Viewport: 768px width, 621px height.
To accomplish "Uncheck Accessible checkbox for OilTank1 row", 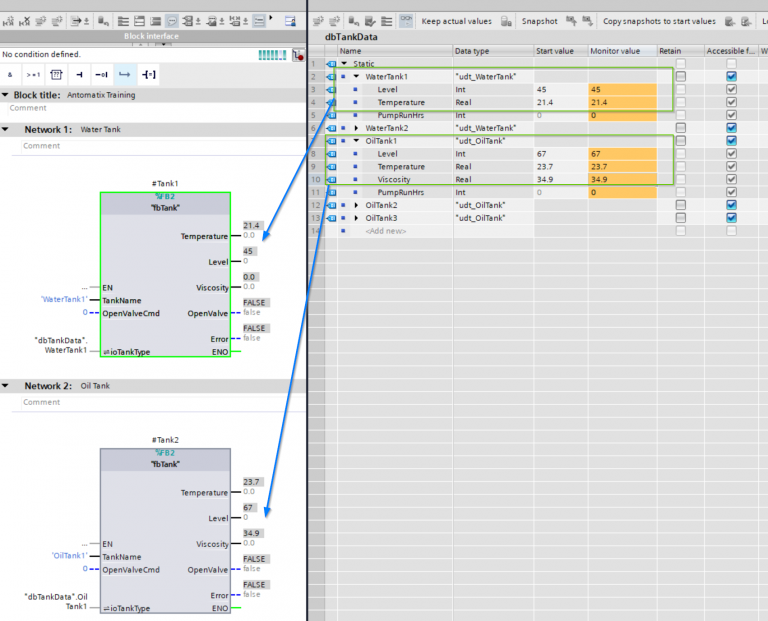I will [x=731, y=141].
